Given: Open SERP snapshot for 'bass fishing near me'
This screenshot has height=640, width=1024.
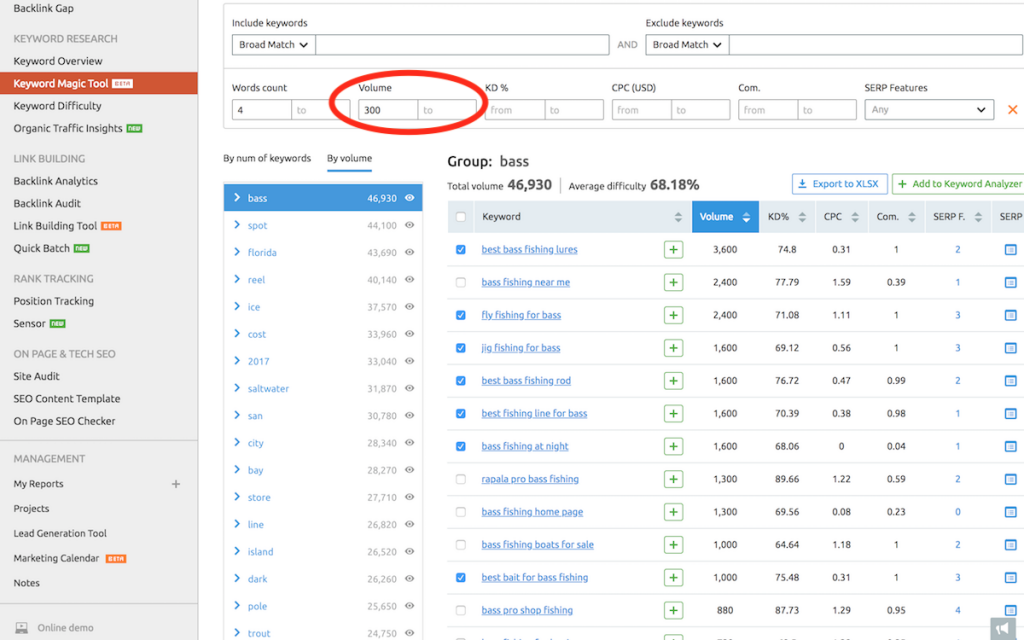Looking at the screenshot, I should (x=1010, y=282).
